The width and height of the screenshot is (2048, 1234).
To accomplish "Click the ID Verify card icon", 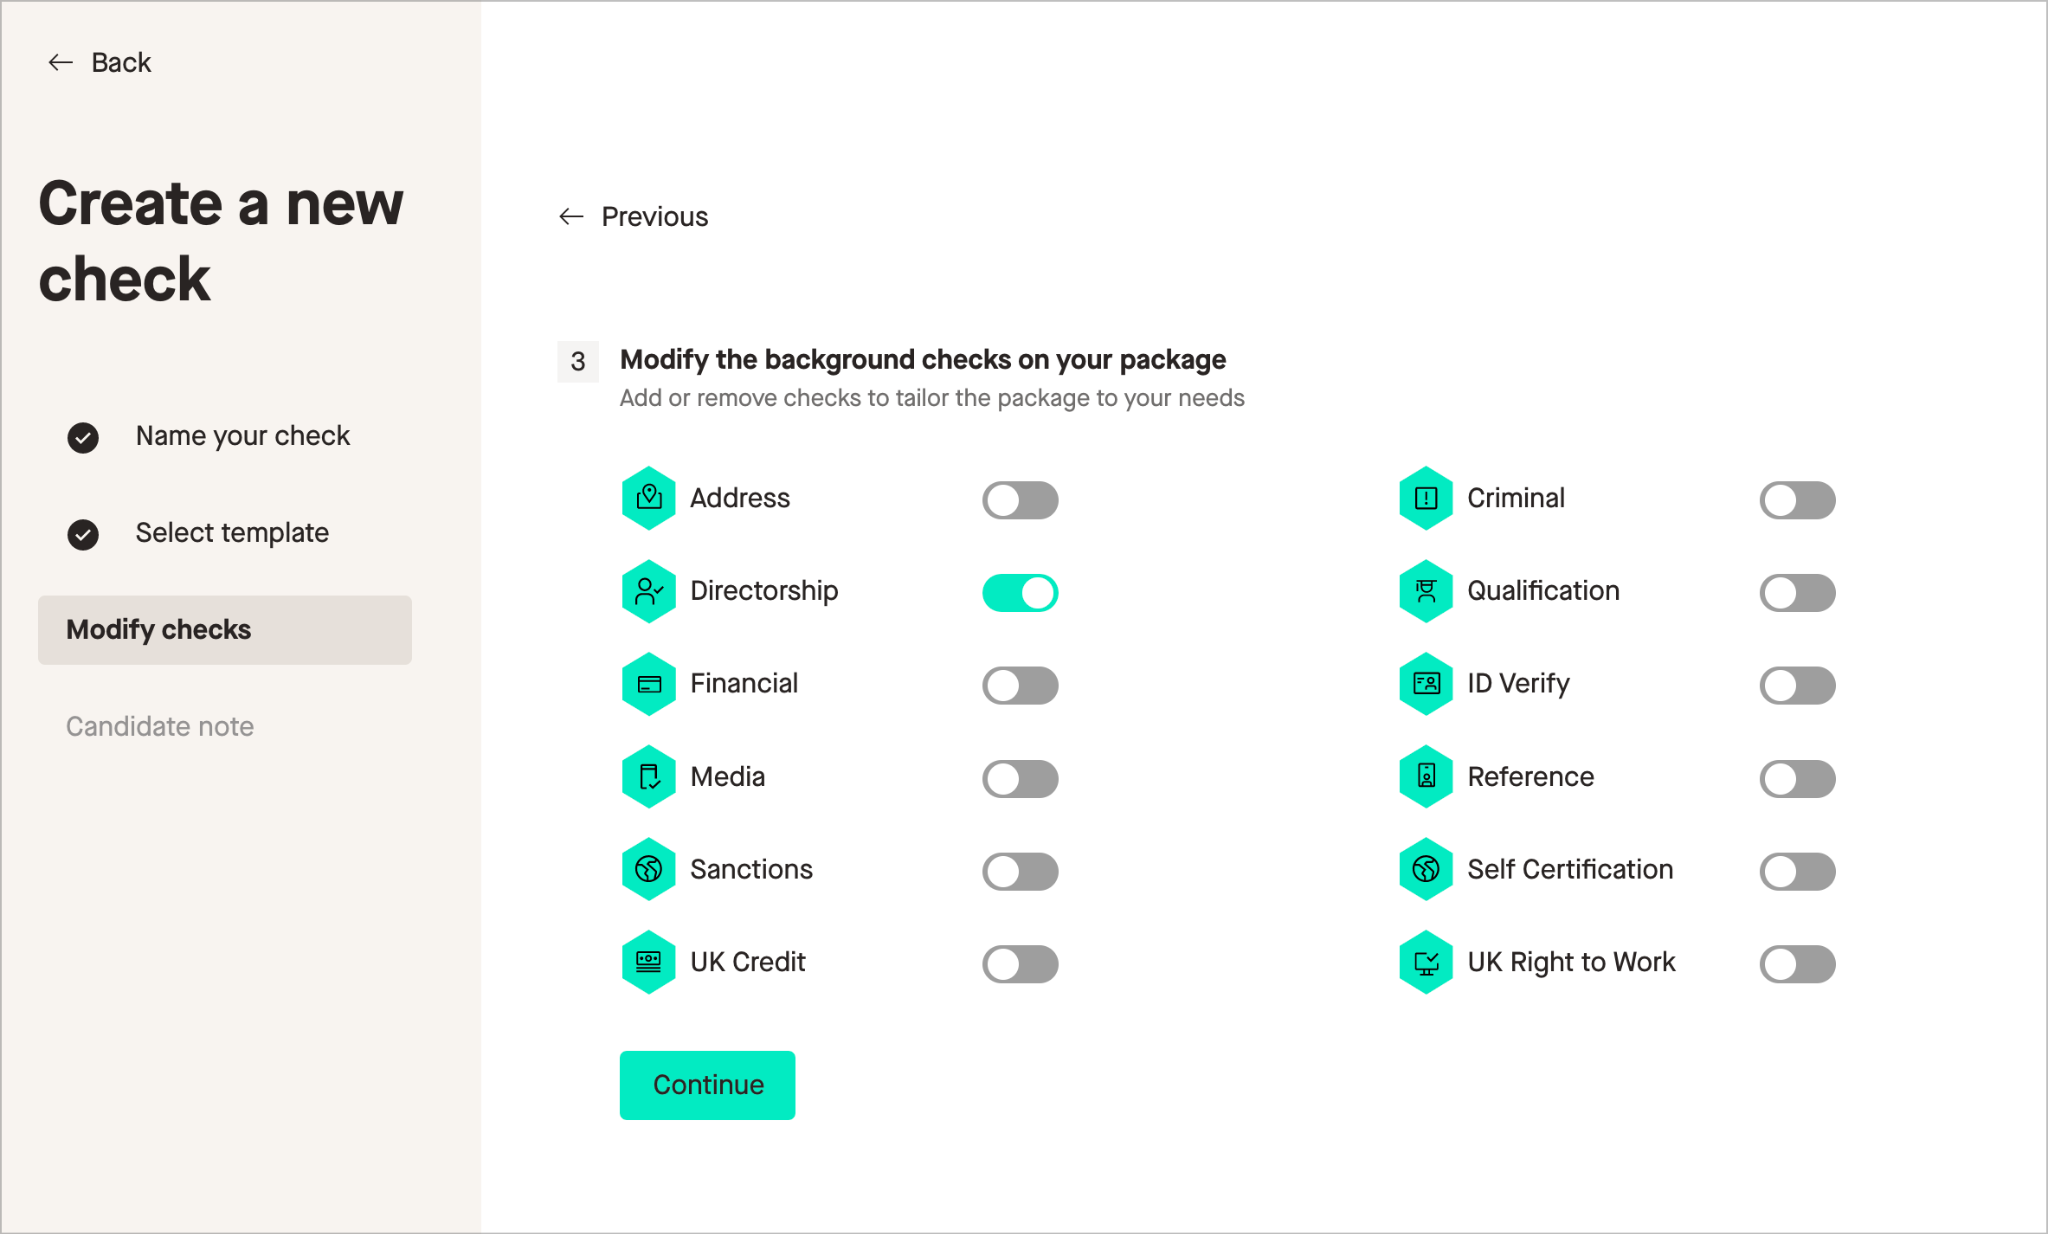I will 1426,684.
